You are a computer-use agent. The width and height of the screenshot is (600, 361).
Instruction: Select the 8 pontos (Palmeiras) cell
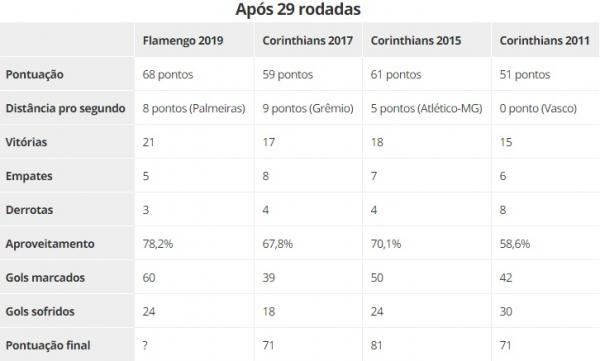click(194, 108)
